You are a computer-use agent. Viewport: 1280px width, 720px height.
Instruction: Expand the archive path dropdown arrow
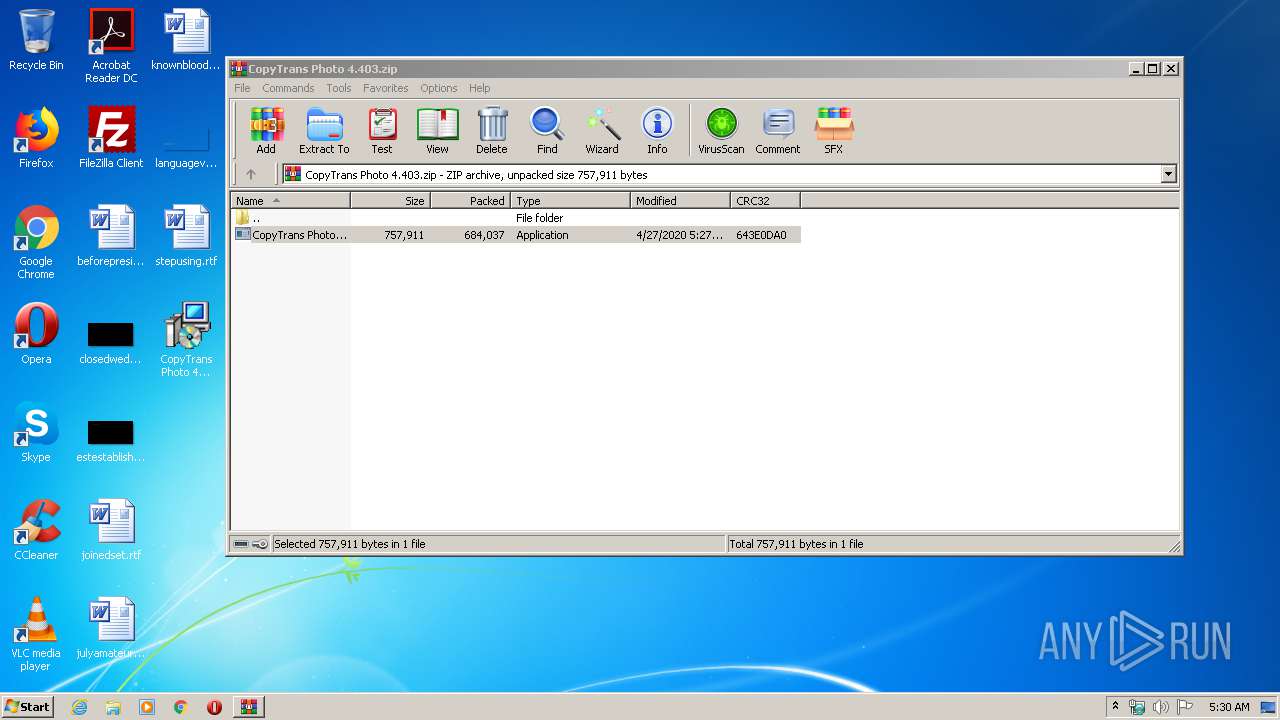click(x=1168, y=174)
